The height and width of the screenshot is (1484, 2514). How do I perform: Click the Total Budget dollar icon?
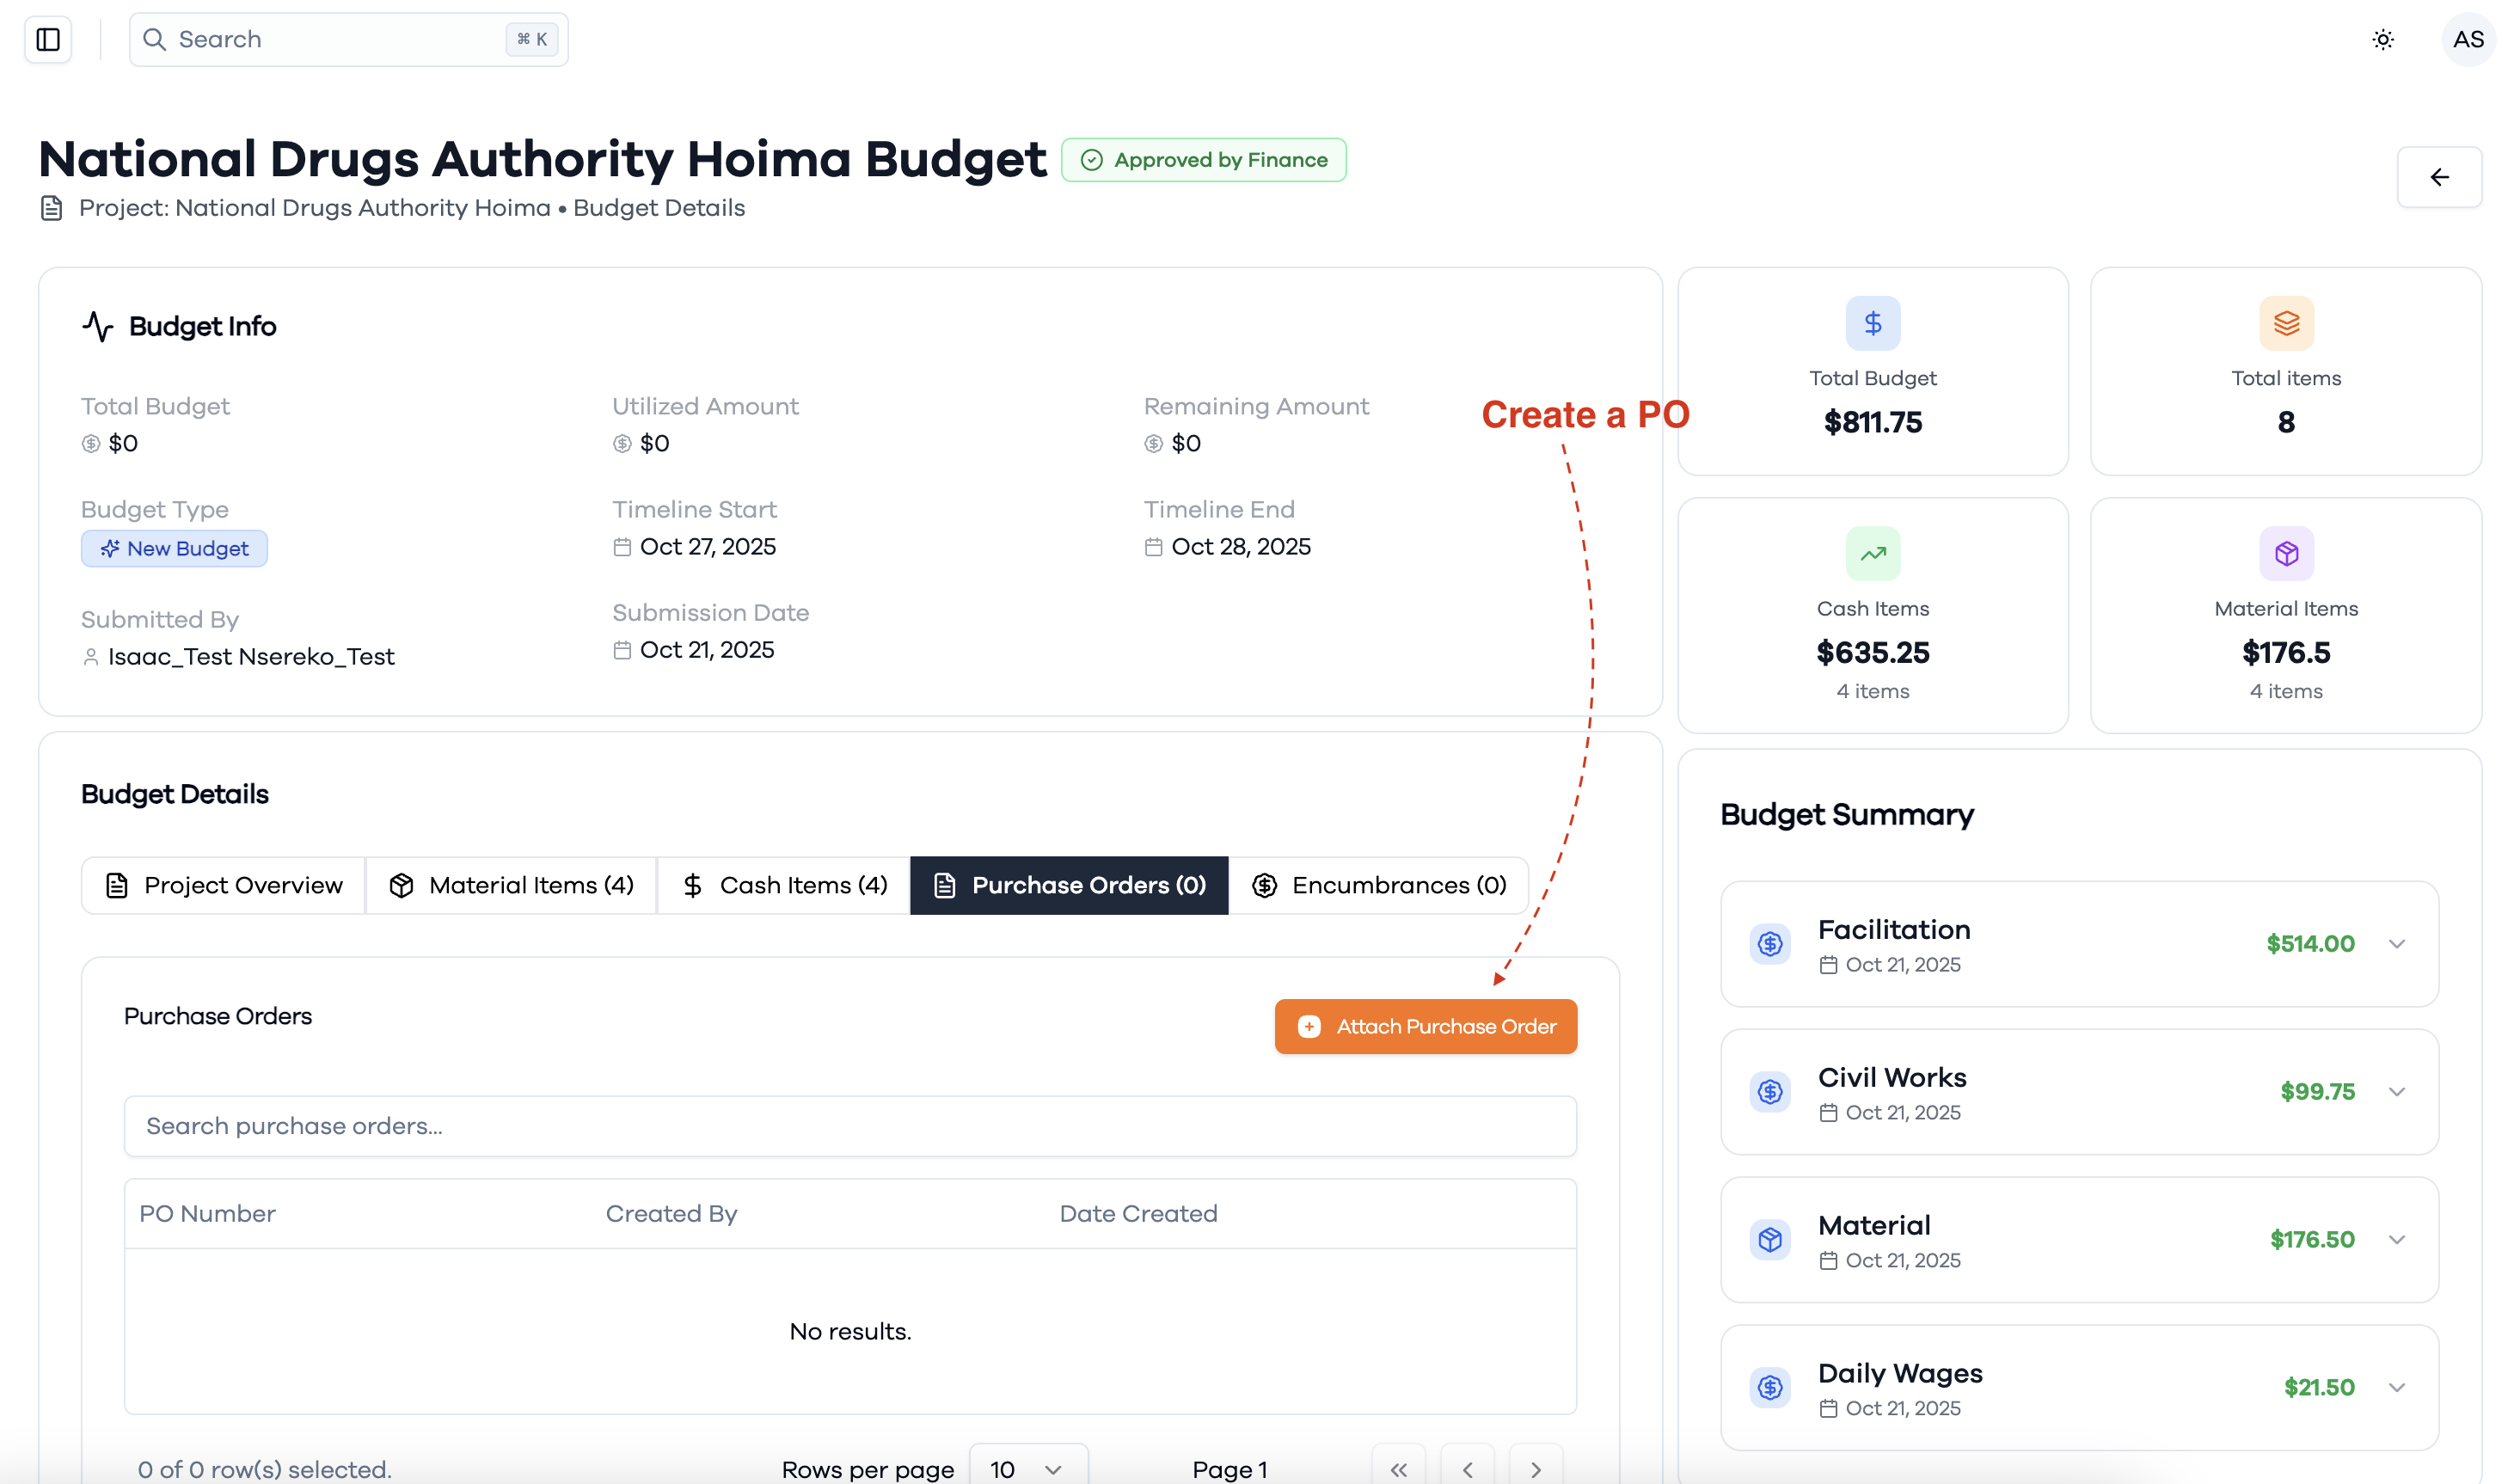point(1872,323)
